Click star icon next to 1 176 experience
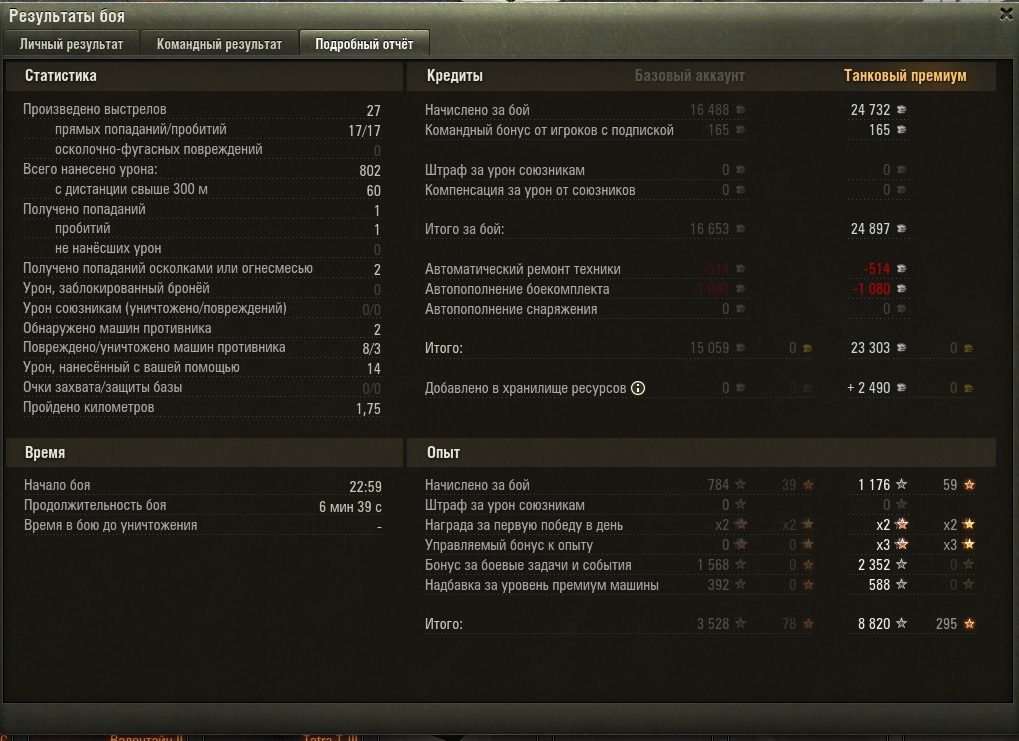 (x=901, y=484)
